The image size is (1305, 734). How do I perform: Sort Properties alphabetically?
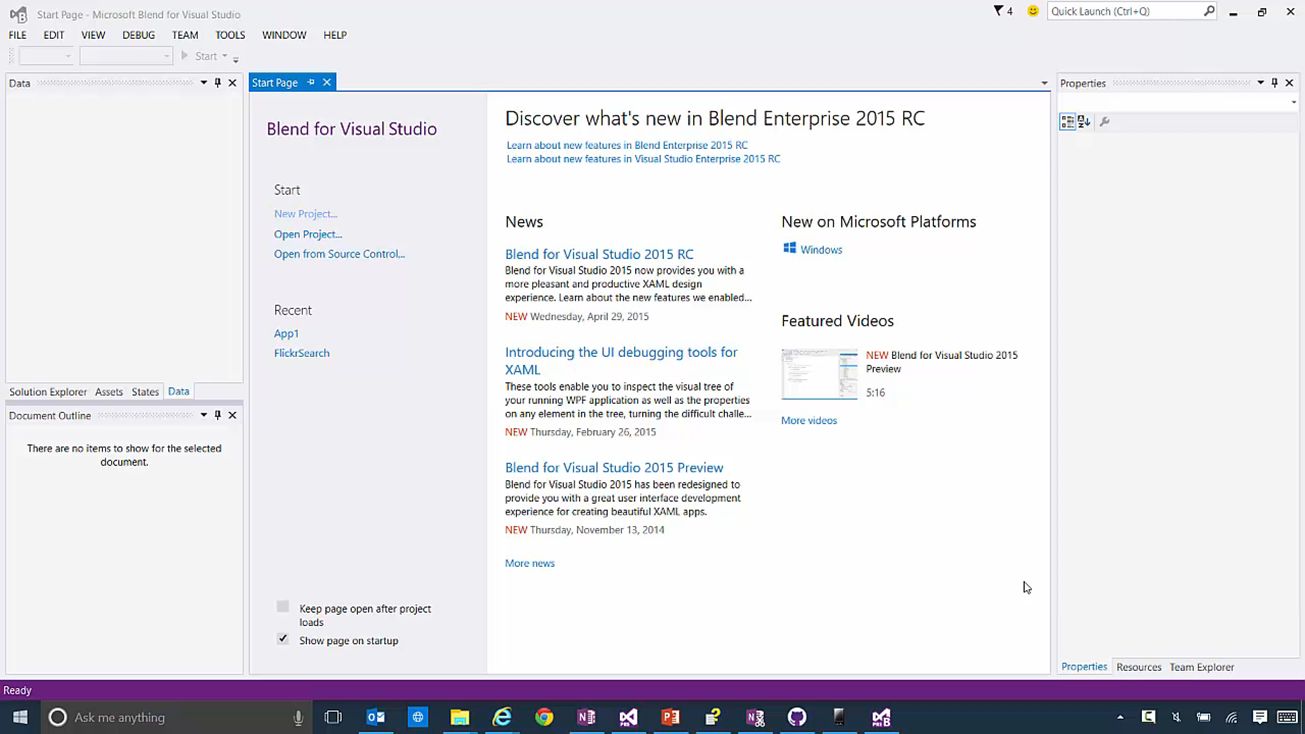[1083, 122]
